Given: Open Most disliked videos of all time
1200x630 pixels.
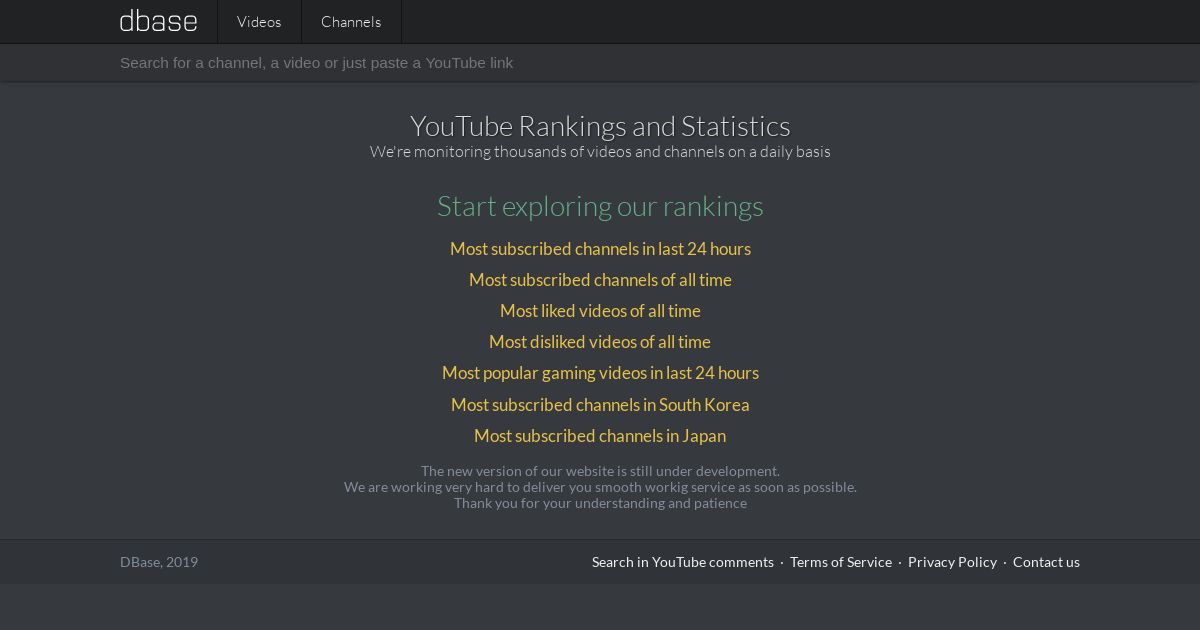Looking at the screenshot, I should pyautogui.click(x=600, y=342).
